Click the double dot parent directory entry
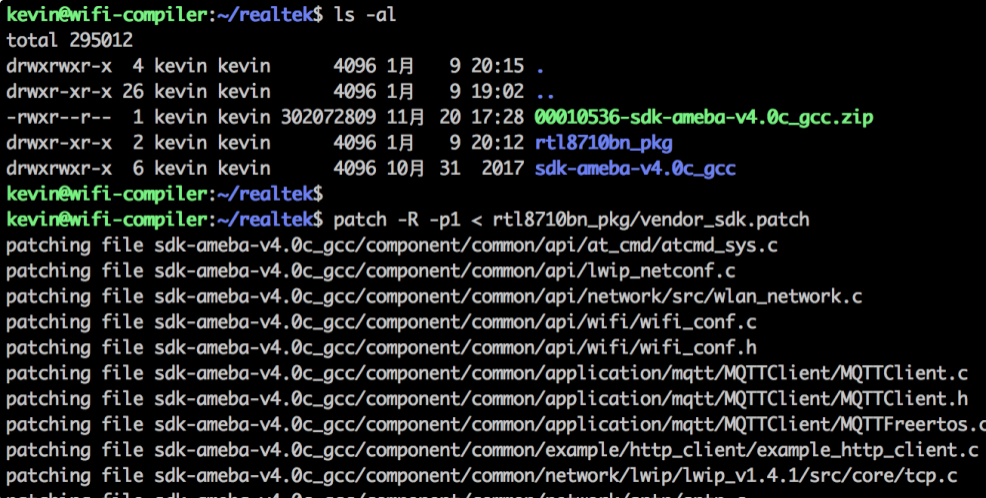The image size is (986, 498). tap(545, 92)
